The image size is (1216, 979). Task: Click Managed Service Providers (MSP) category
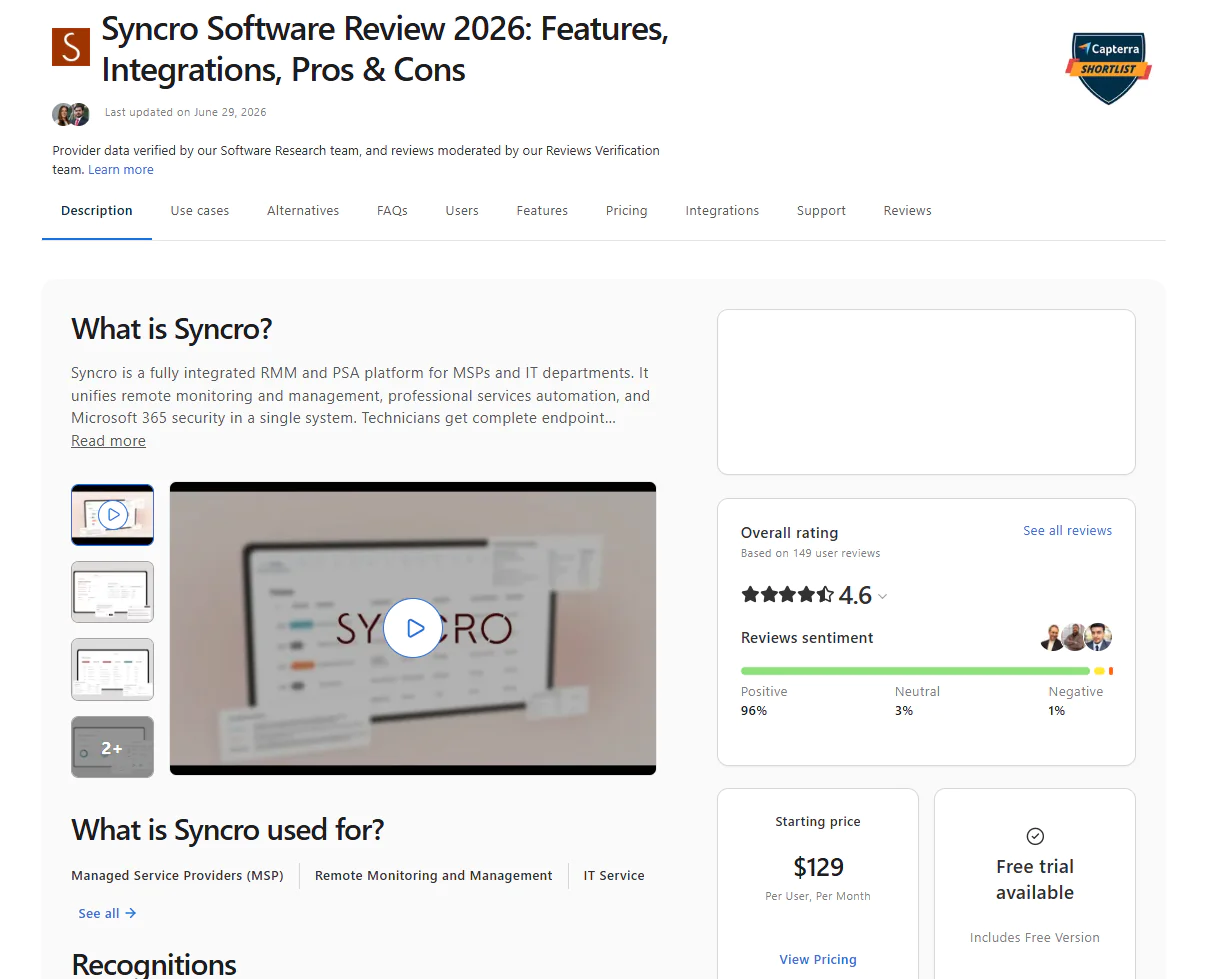coord(177,876)
